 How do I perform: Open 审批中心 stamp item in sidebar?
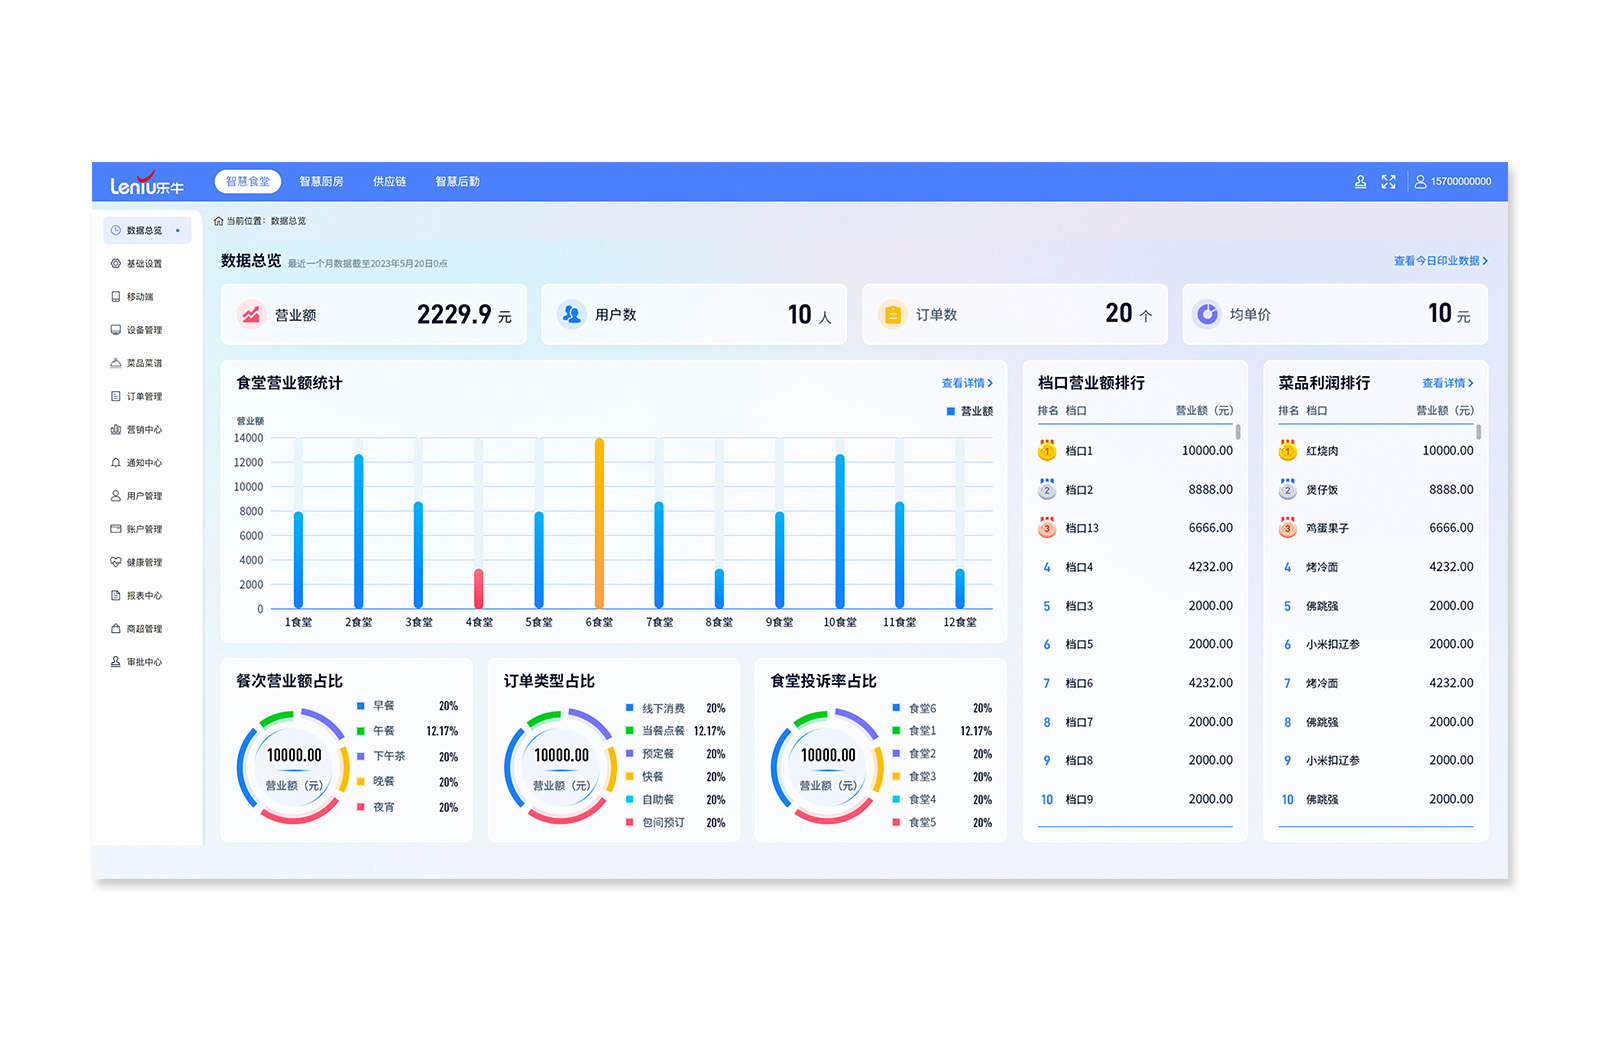(x=136, y=662)
